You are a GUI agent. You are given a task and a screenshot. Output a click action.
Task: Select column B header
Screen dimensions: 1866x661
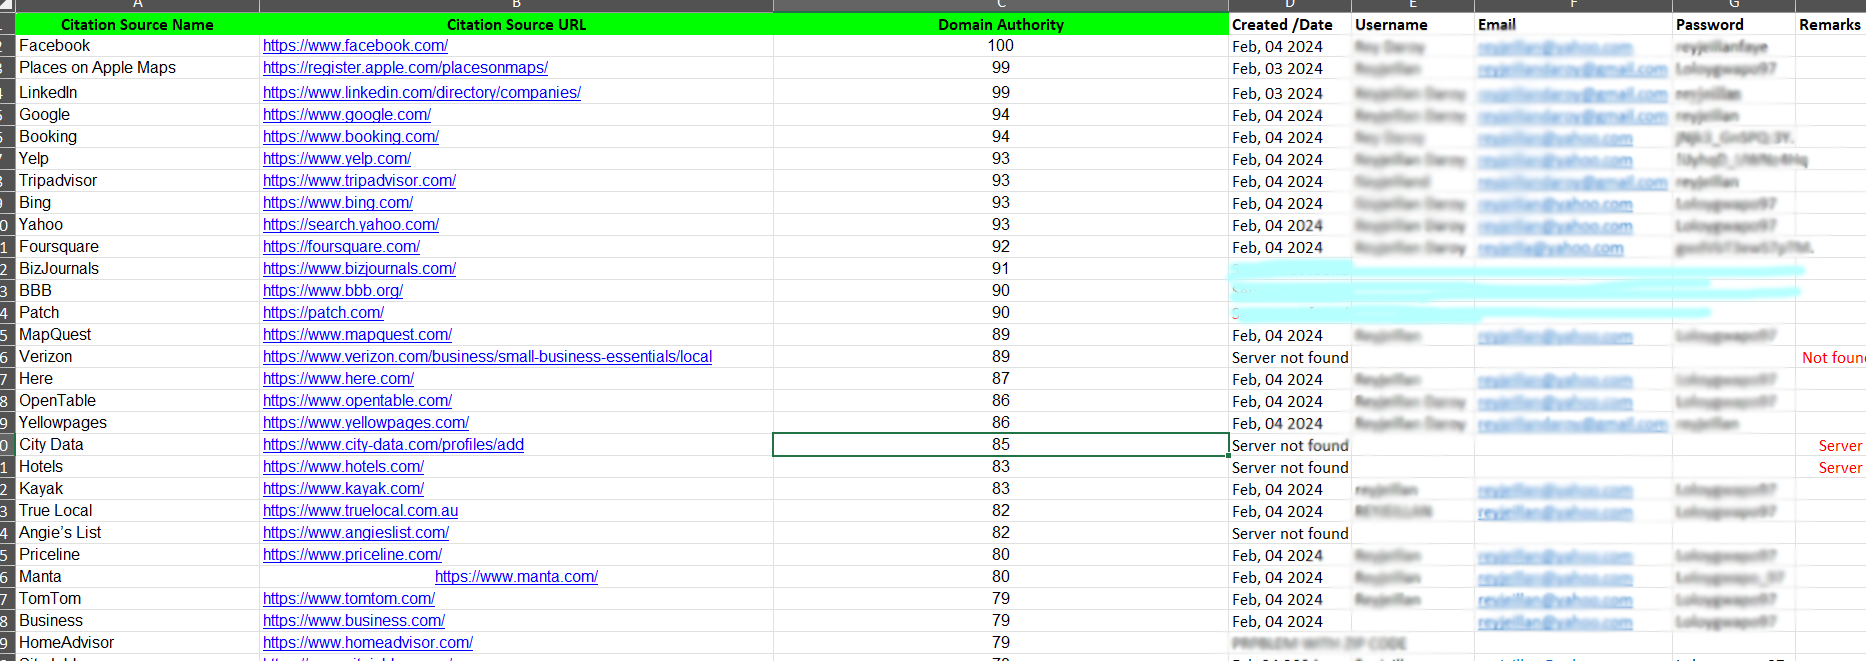click(x=516, y=5)
